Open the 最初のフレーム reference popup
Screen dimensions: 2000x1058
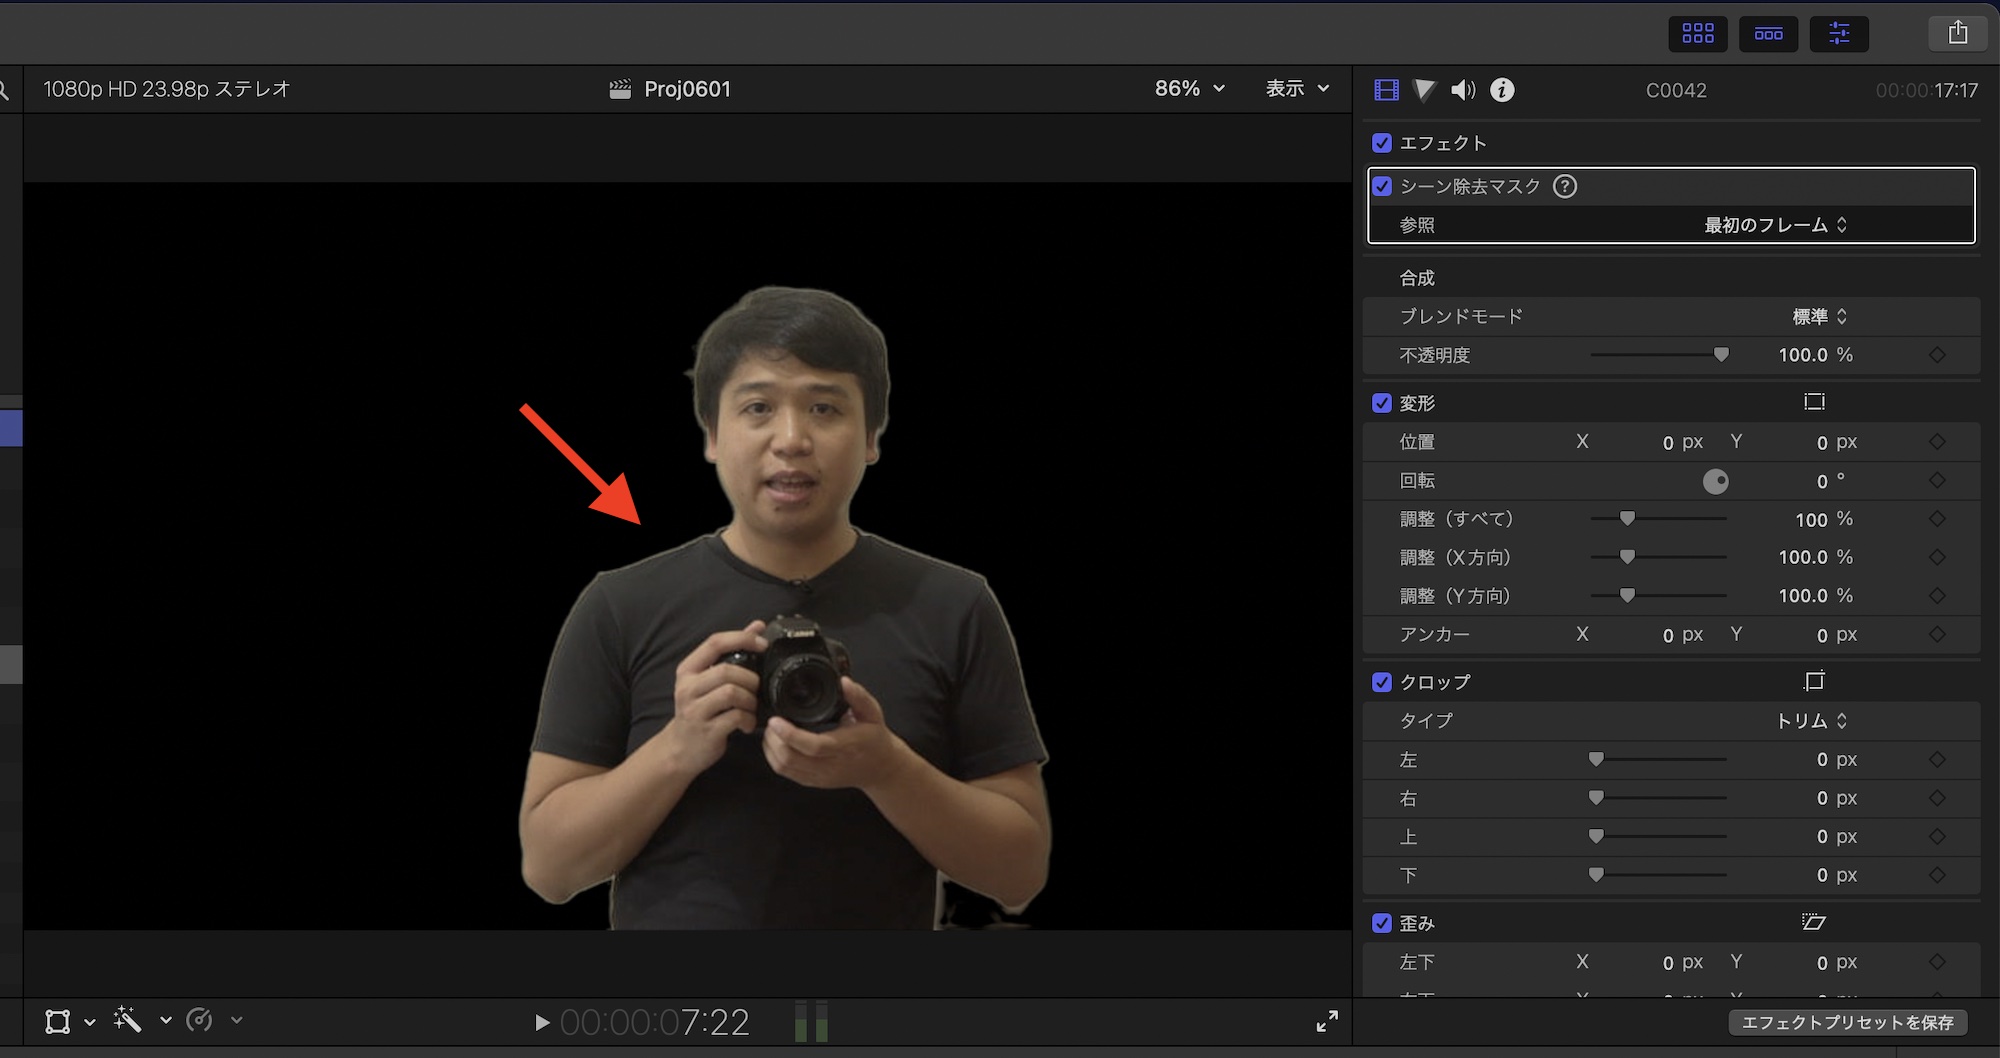pos(1775,225)
